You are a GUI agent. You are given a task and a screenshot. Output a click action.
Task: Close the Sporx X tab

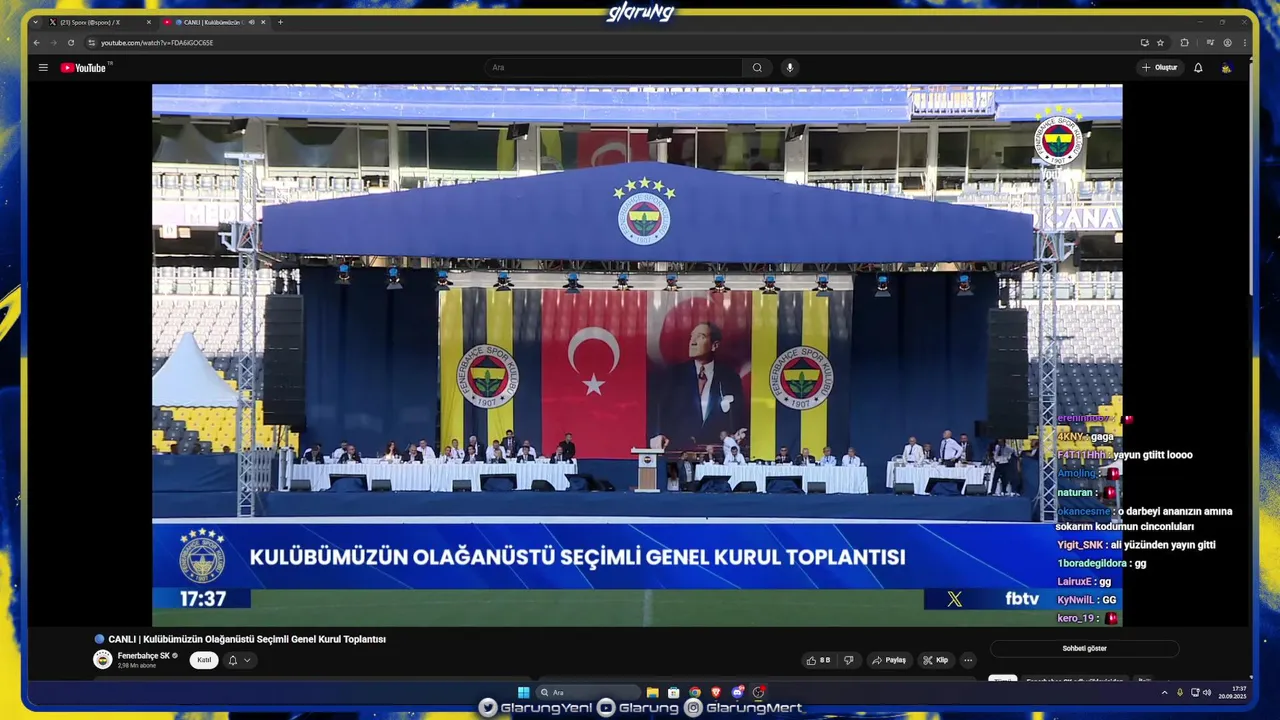pyautogui.click(x=149, y=22)
